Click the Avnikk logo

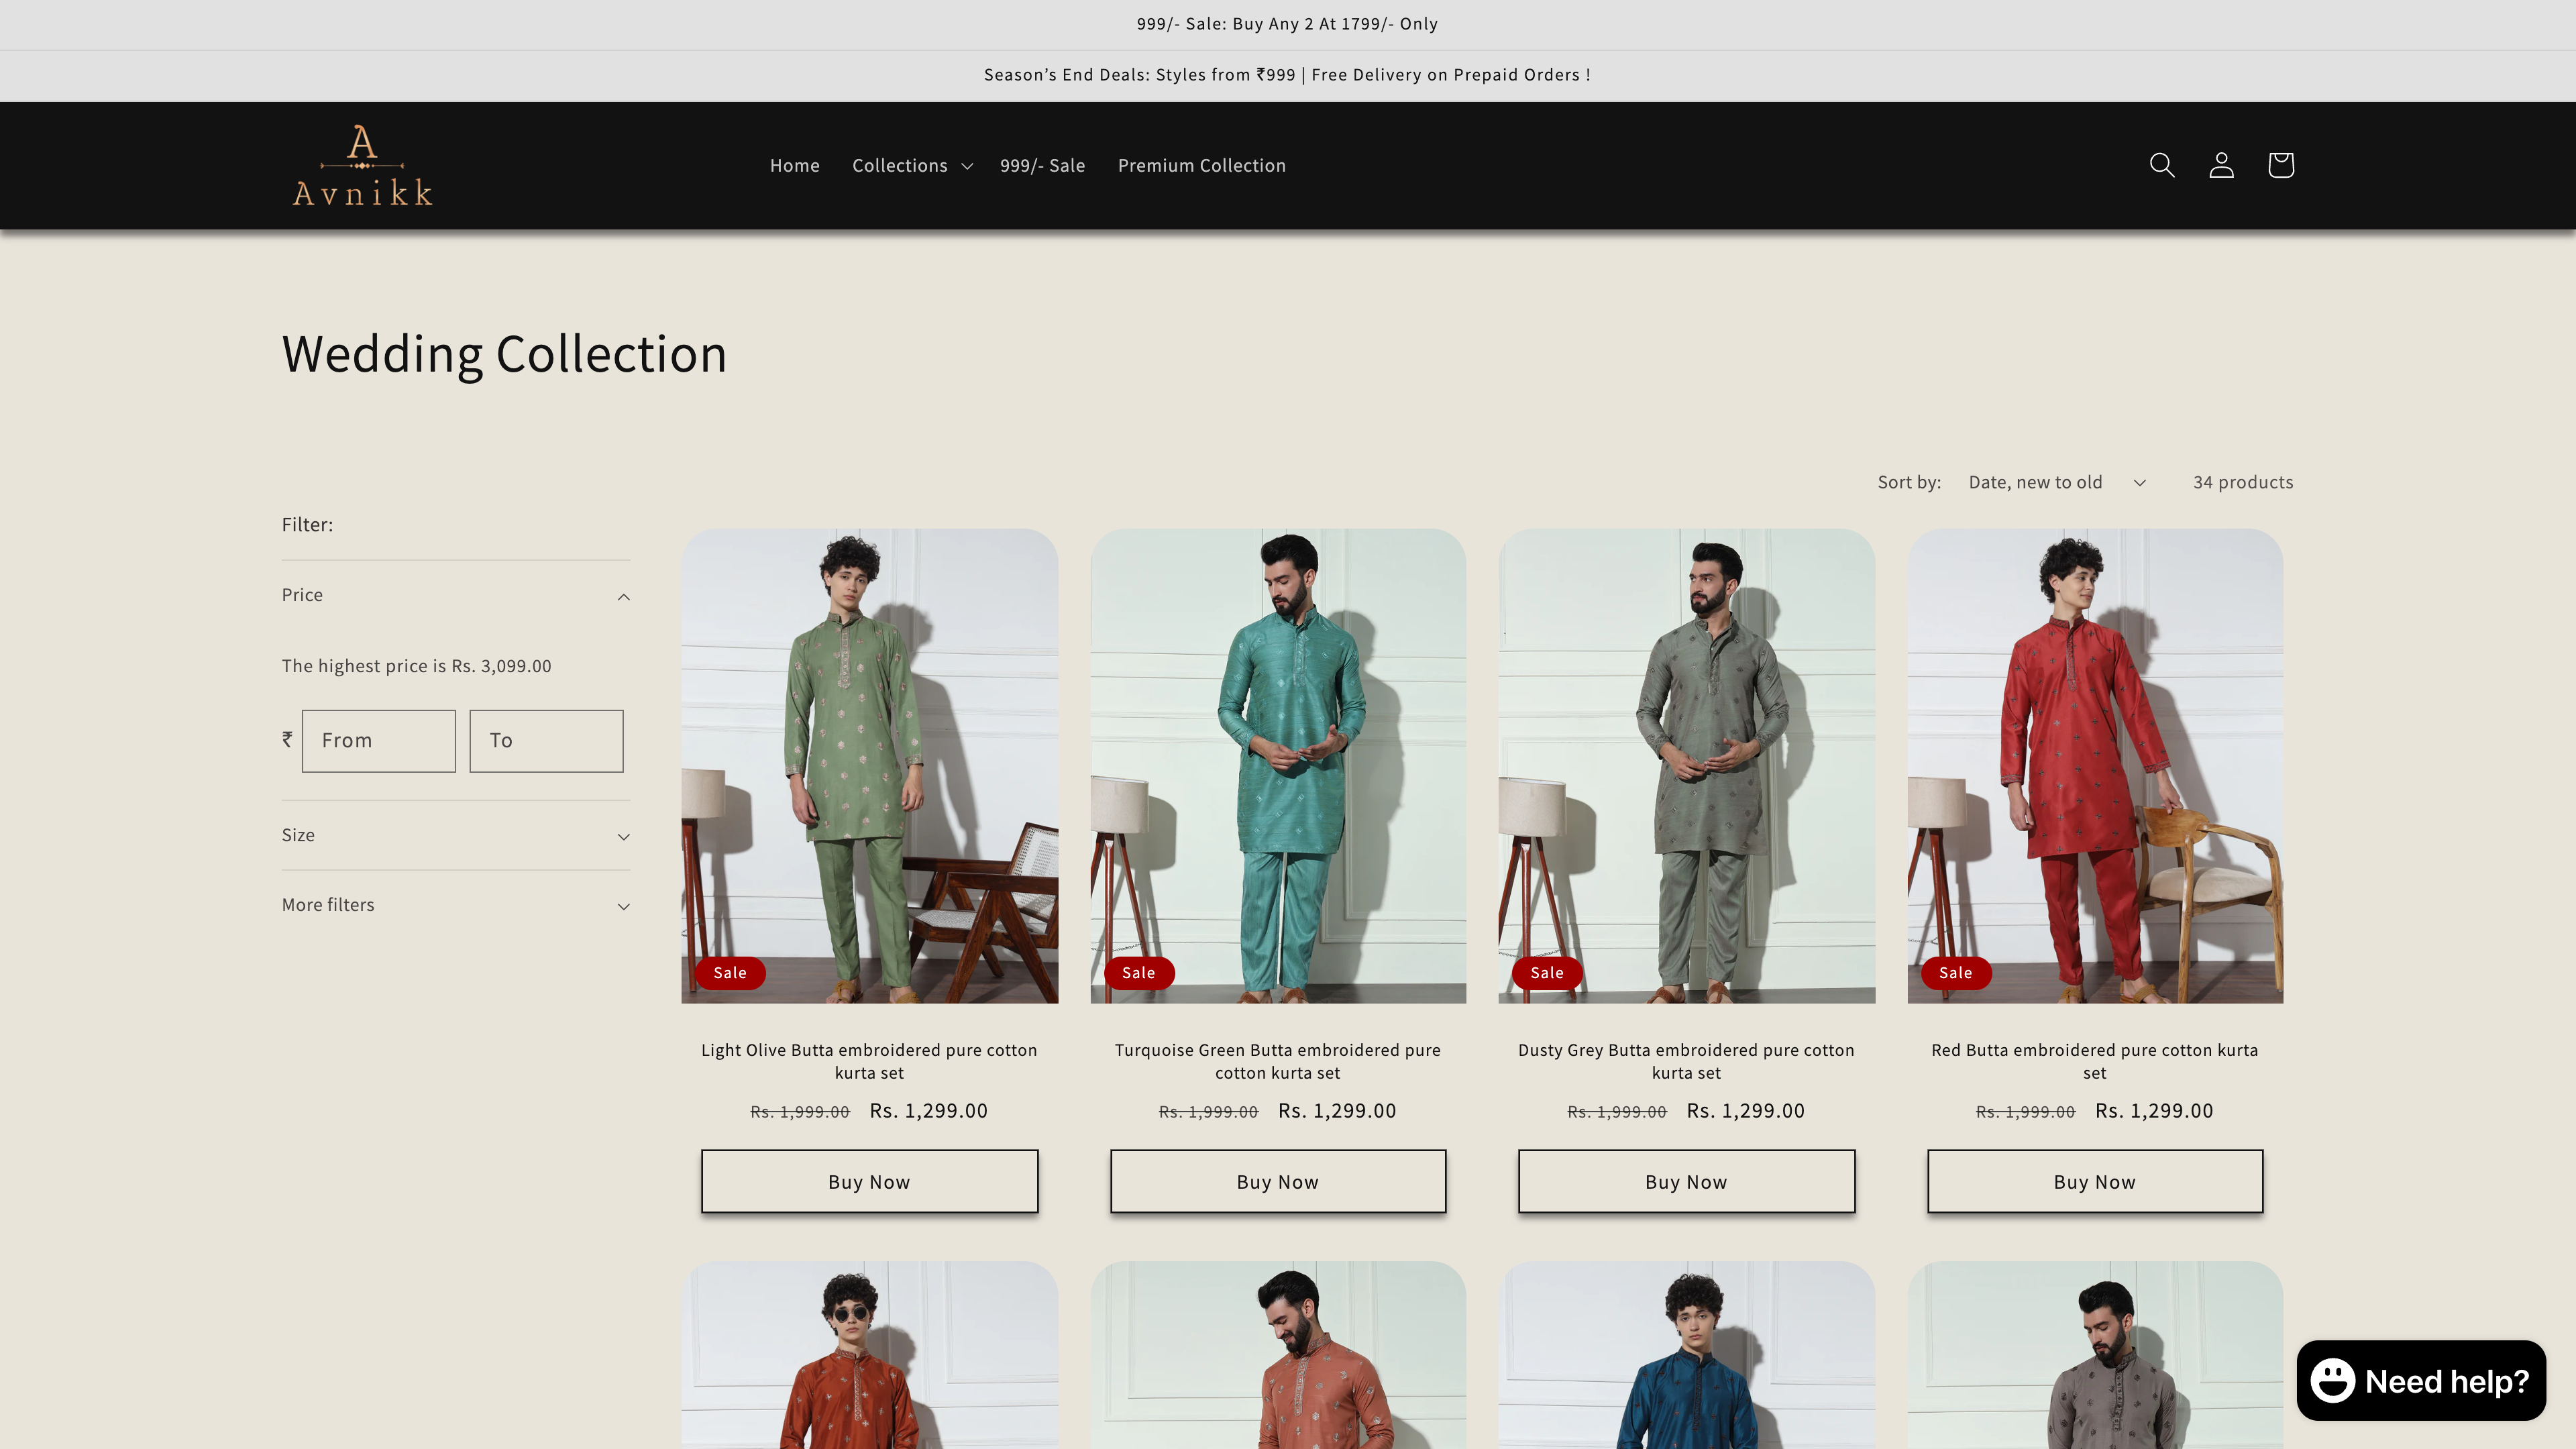(362, 165)
